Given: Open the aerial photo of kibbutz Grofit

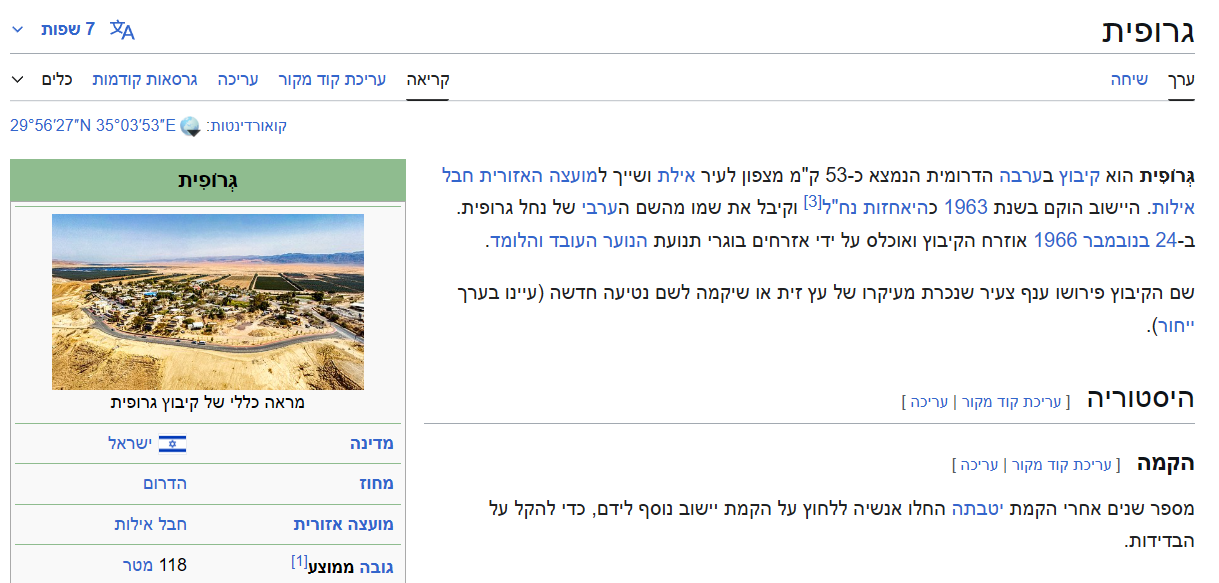Looking at the screenshot, I should 208,302.
